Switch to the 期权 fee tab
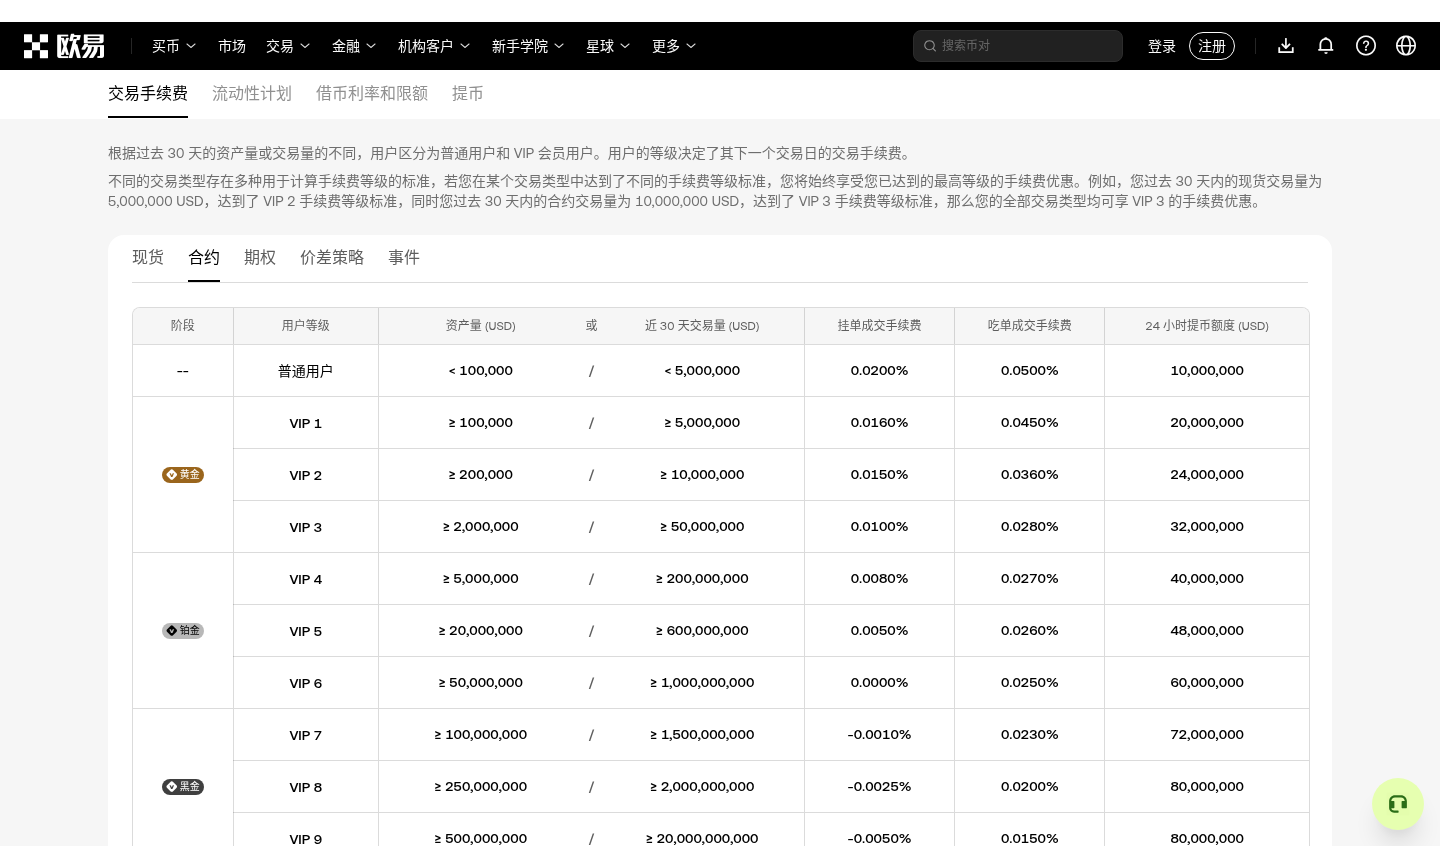 pyautogui.click(x=260, y=257)
